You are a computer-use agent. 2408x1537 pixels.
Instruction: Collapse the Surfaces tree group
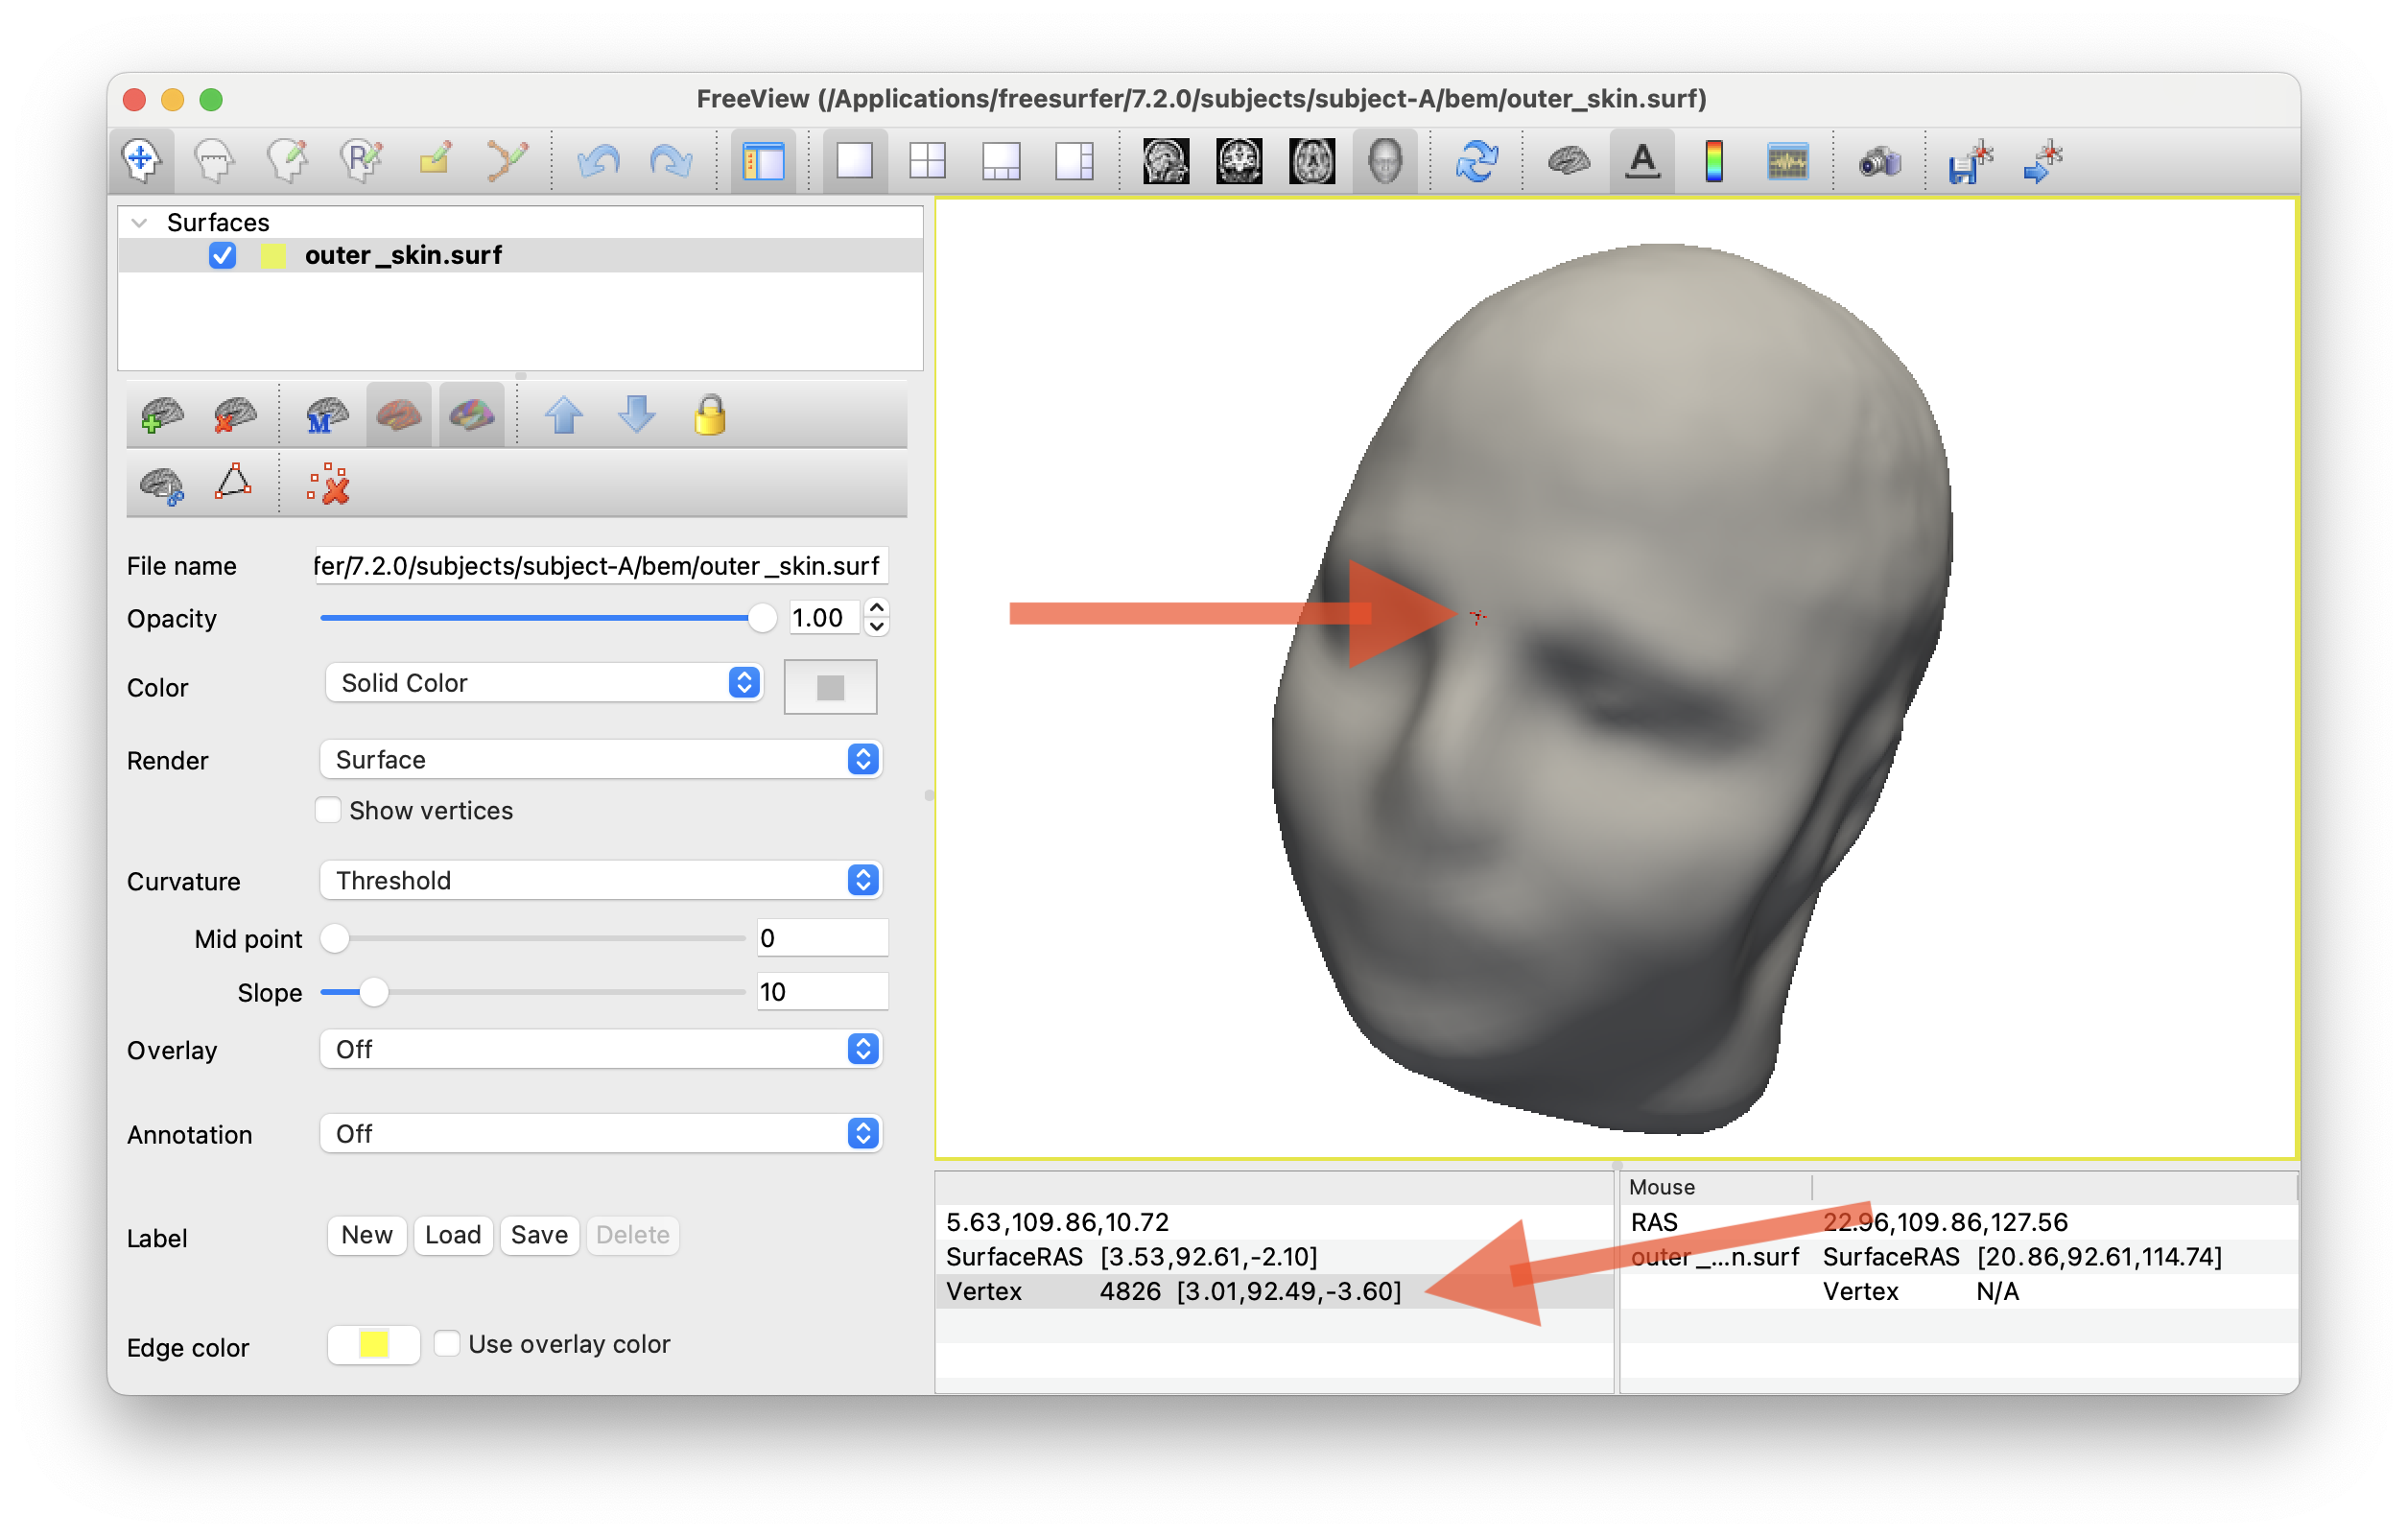140,222
